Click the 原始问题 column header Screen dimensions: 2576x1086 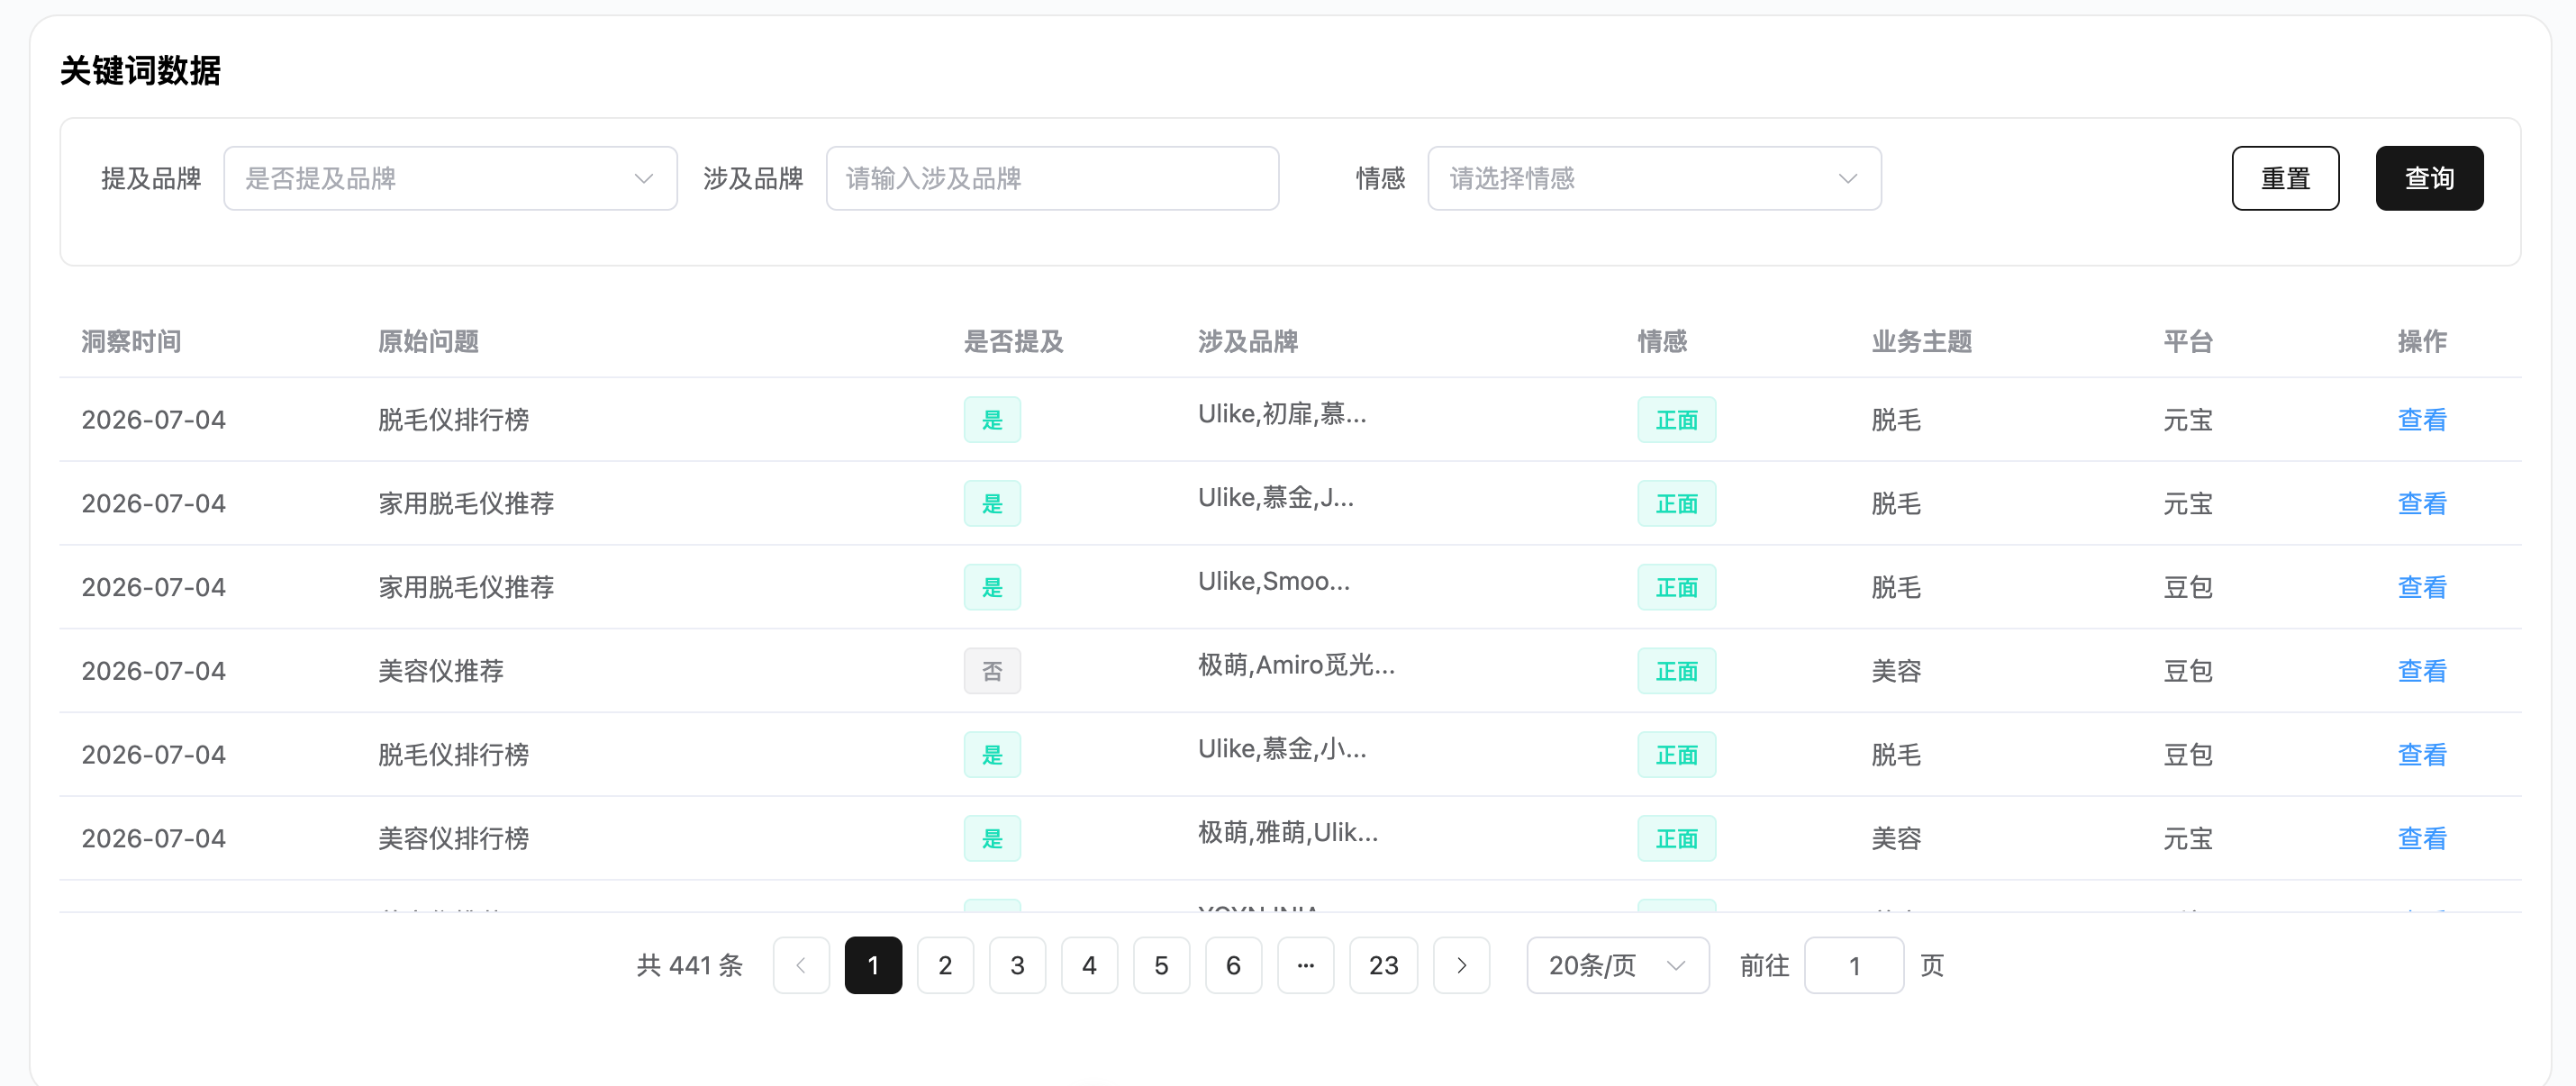[428, 342]
